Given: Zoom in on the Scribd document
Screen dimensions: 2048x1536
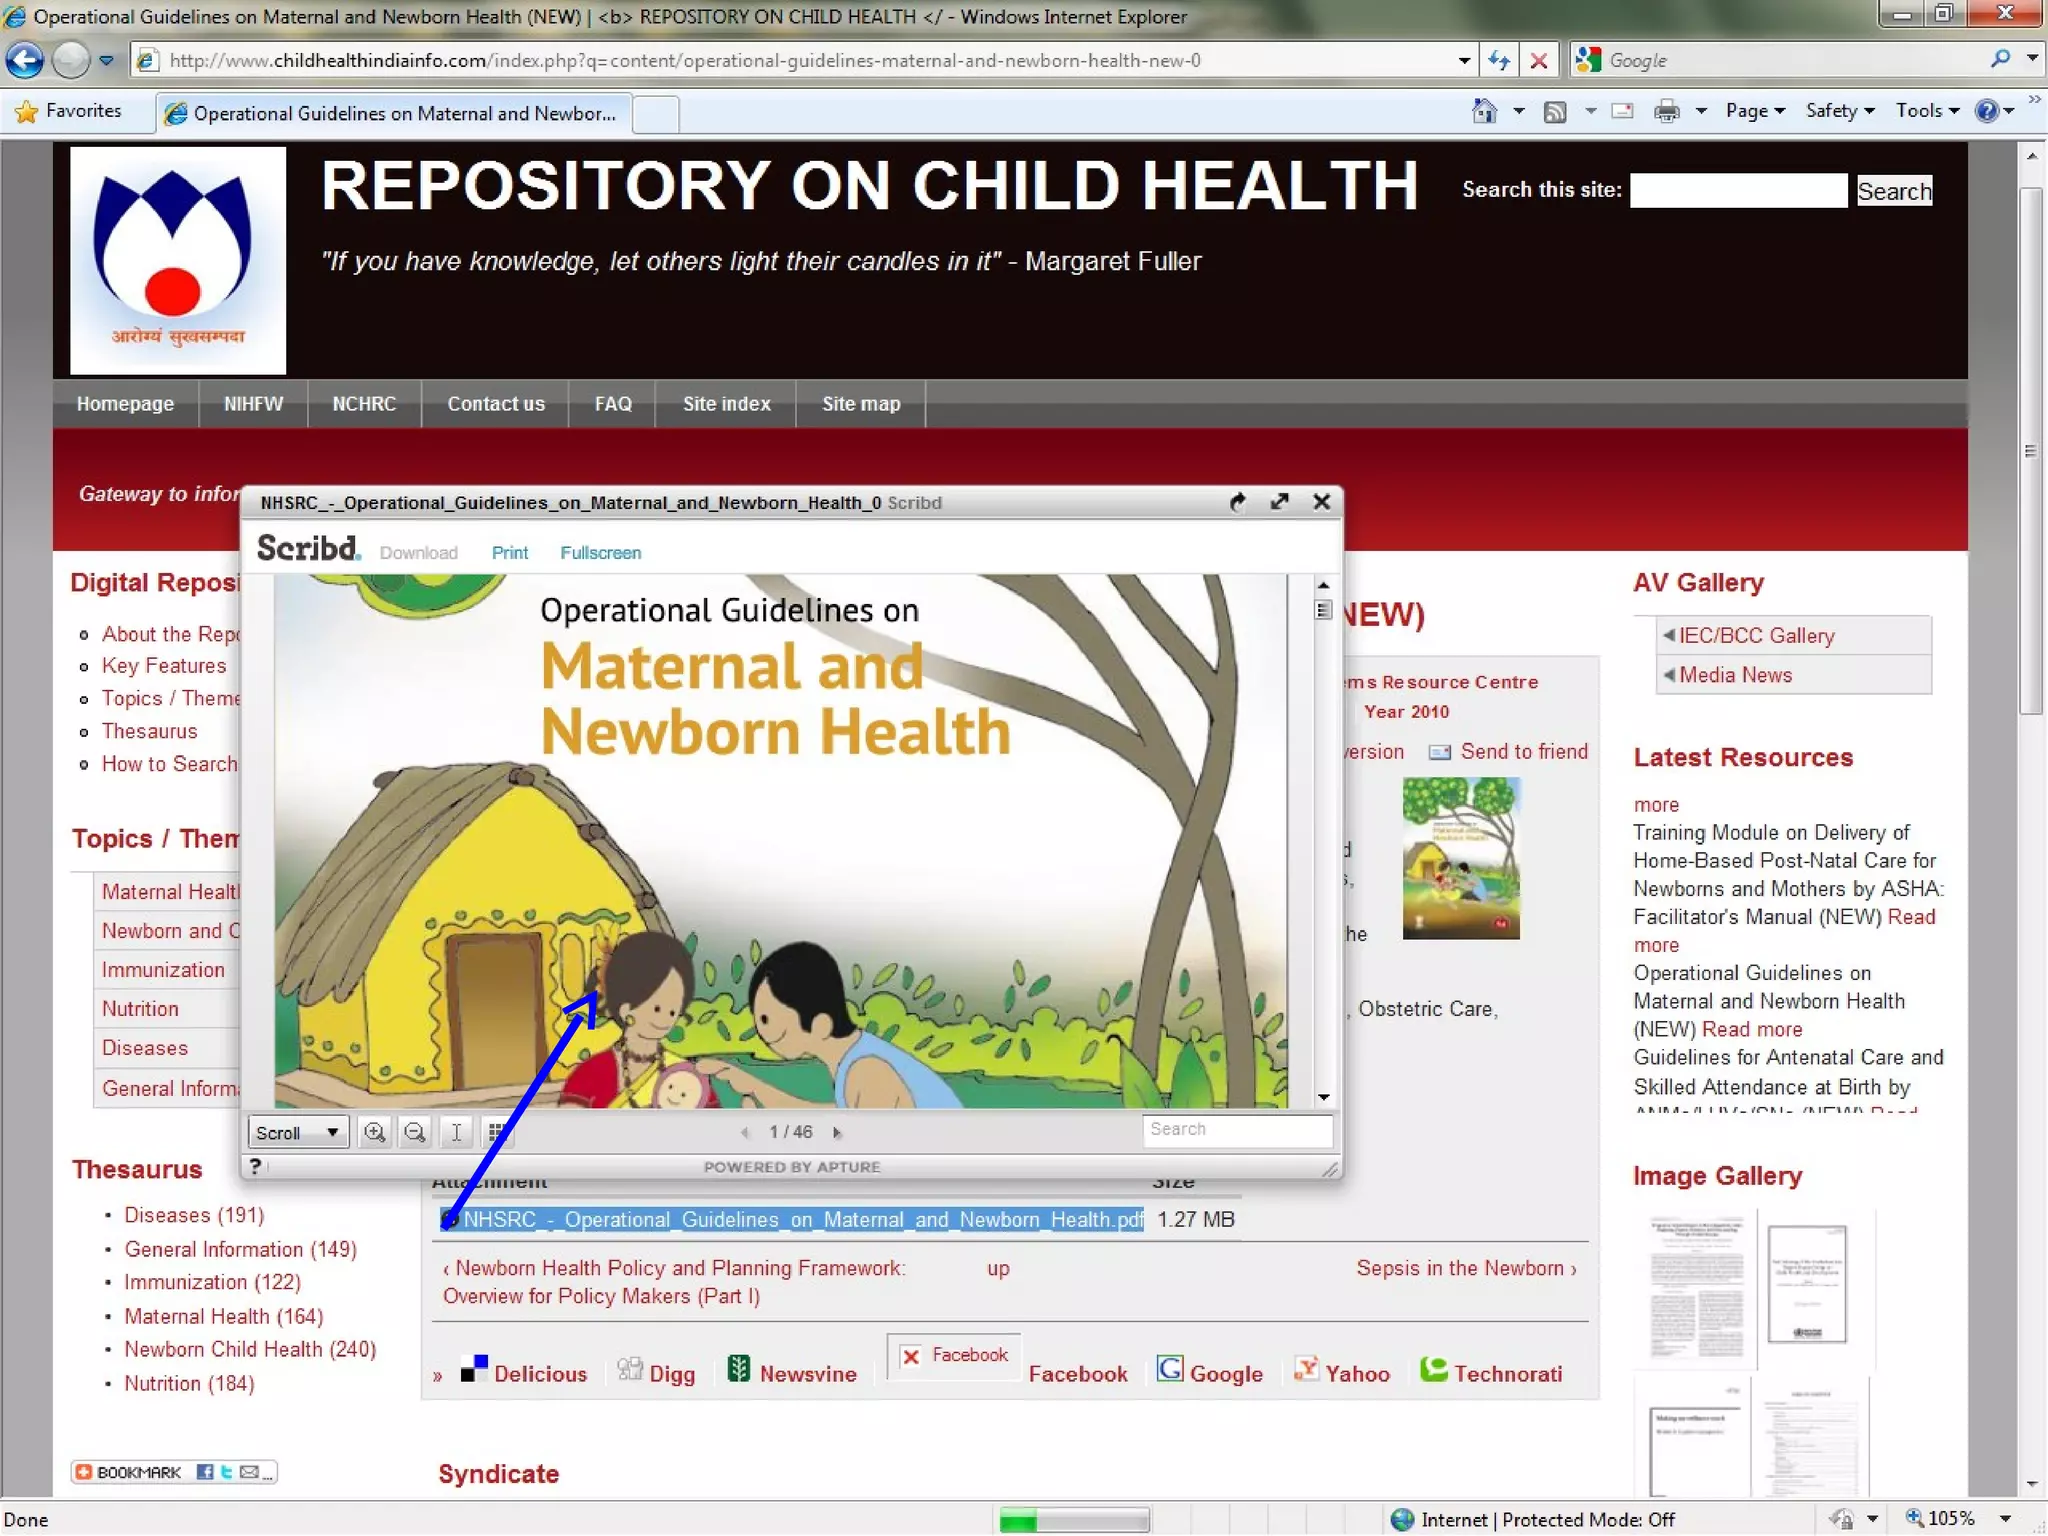Looking at the screenshot, I should (x=375, y=1132).
